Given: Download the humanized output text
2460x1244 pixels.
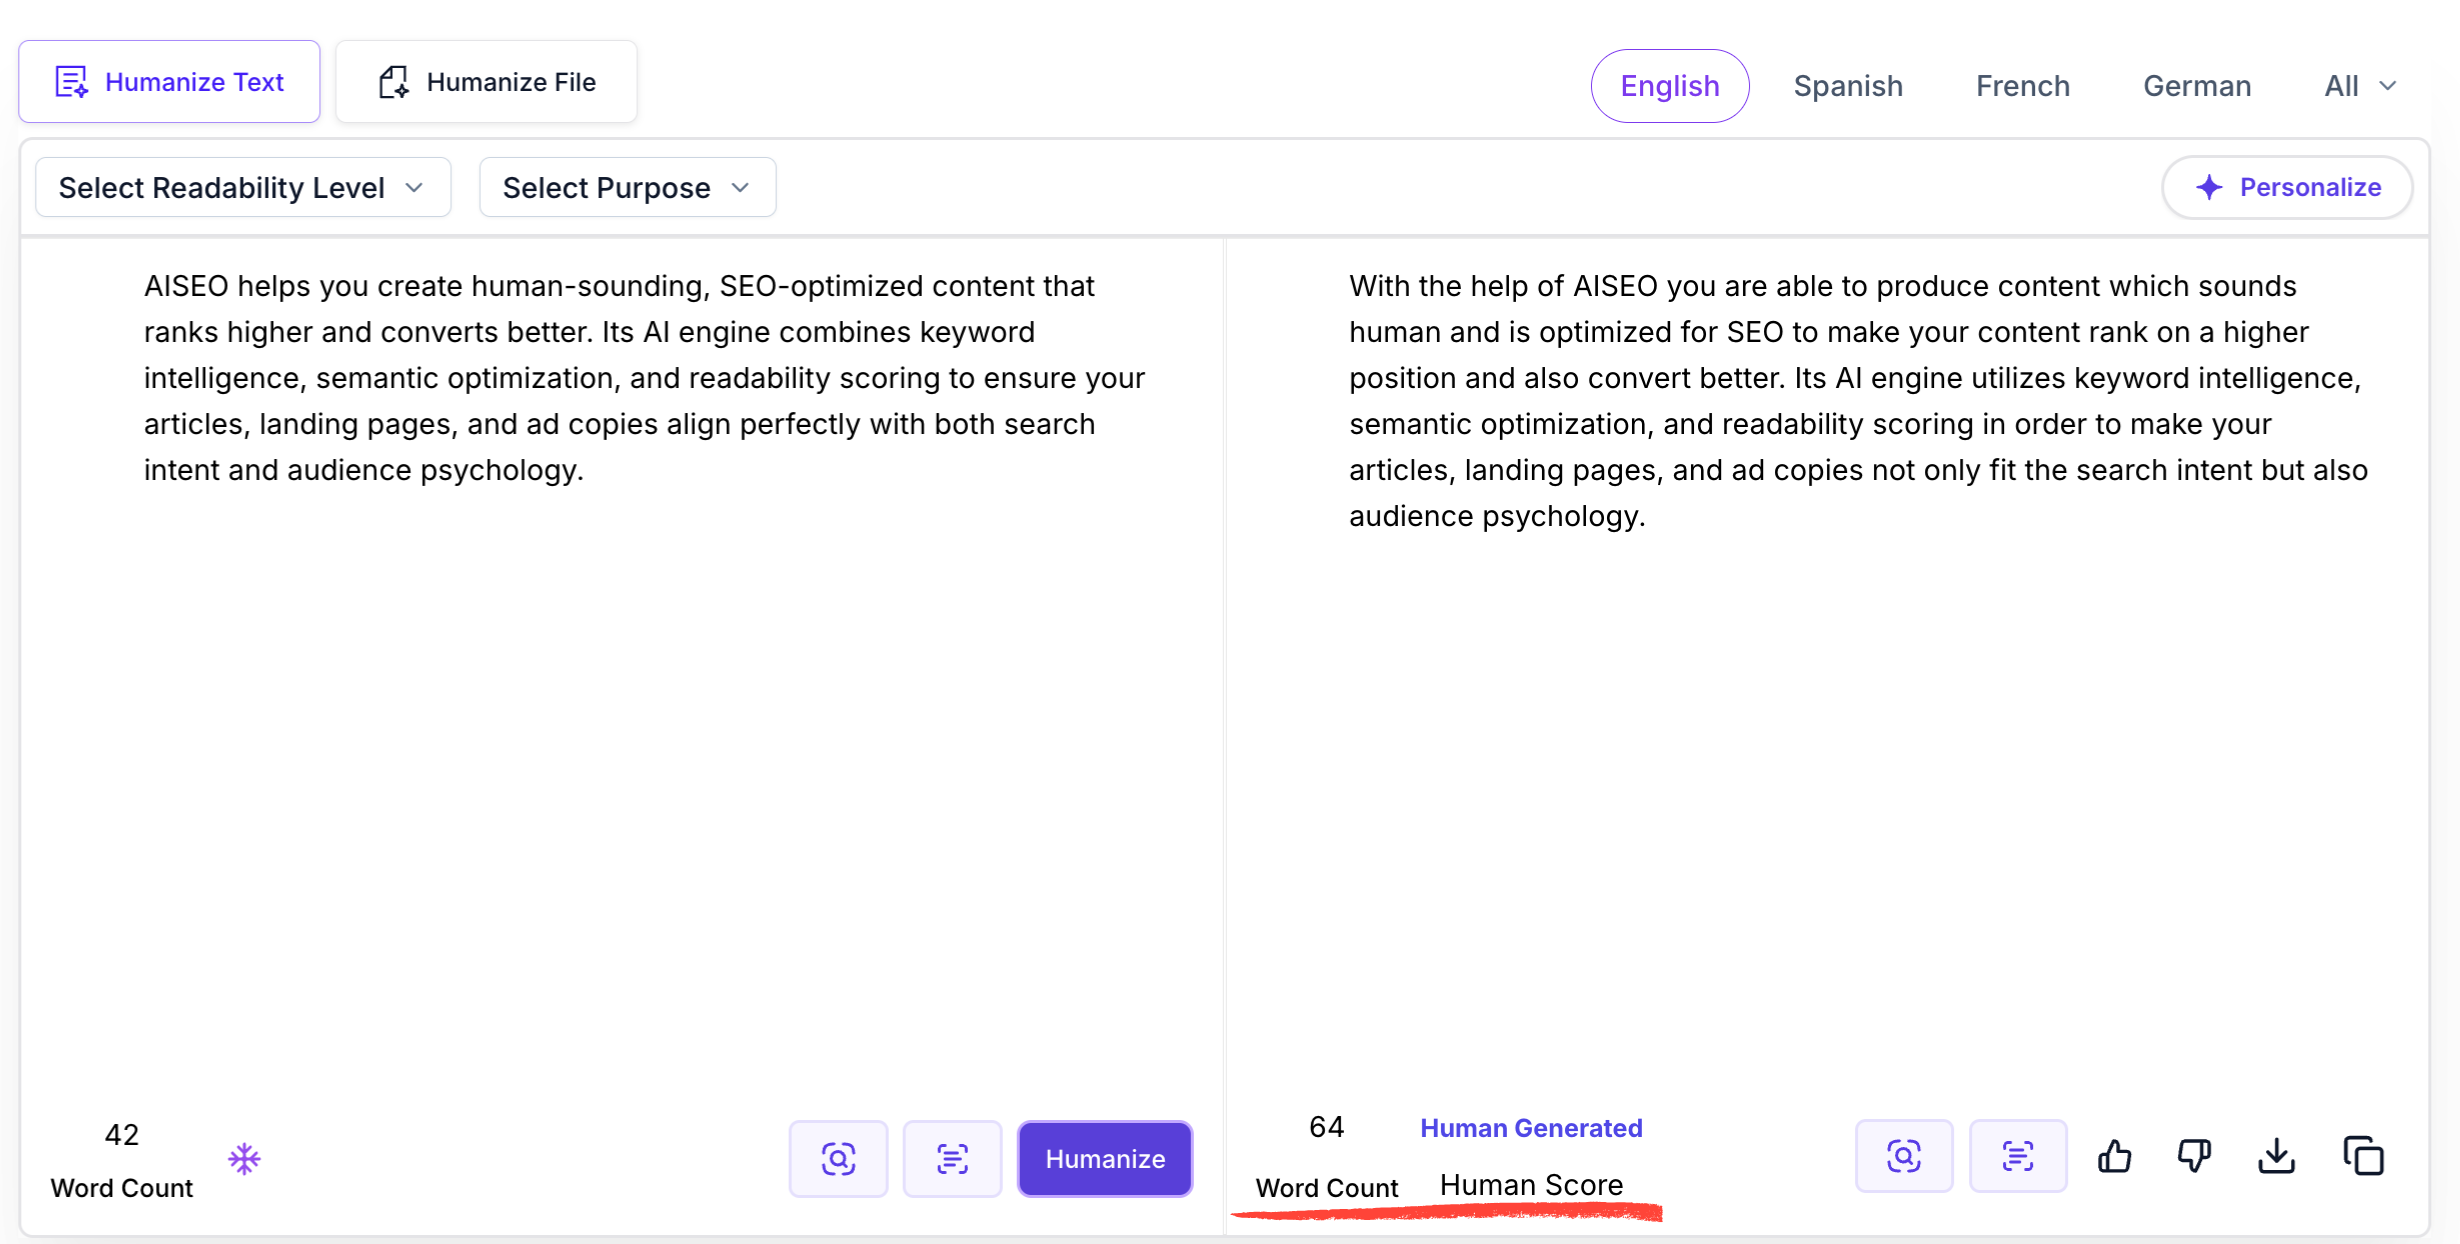Looking at the screenshot, I should pos(2276,1156).
